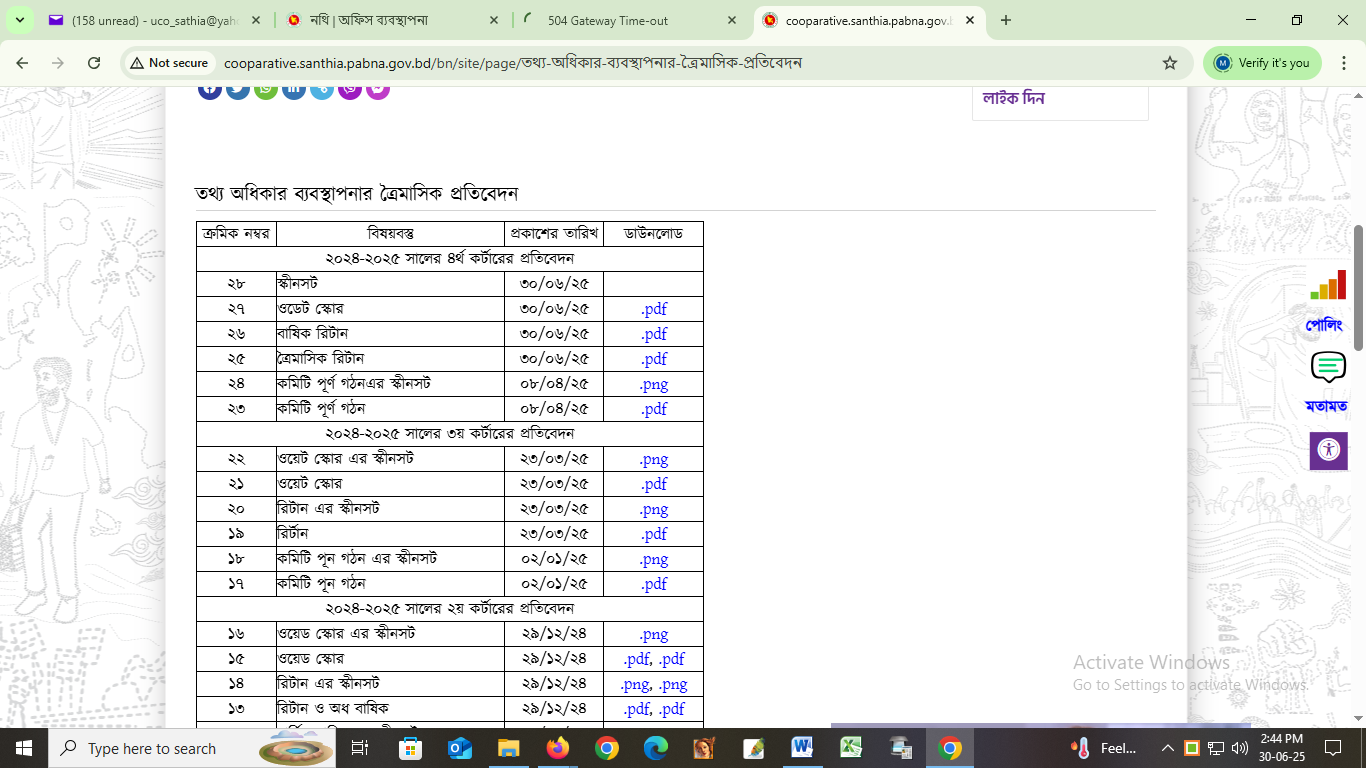
Task: Open new tab with plus button
Action: point(1006,20)
